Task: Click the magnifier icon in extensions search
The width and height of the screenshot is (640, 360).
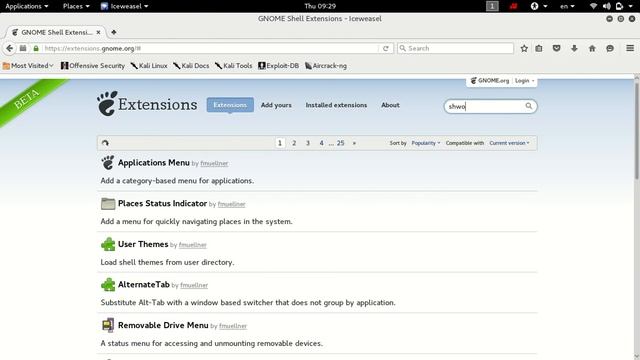Action: tap(529, 106)
